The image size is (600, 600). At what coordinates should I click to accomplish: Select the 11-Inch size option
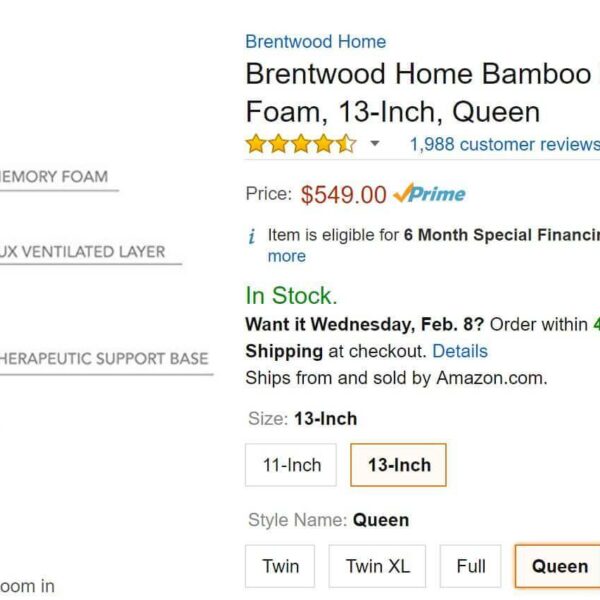[291, 465]
